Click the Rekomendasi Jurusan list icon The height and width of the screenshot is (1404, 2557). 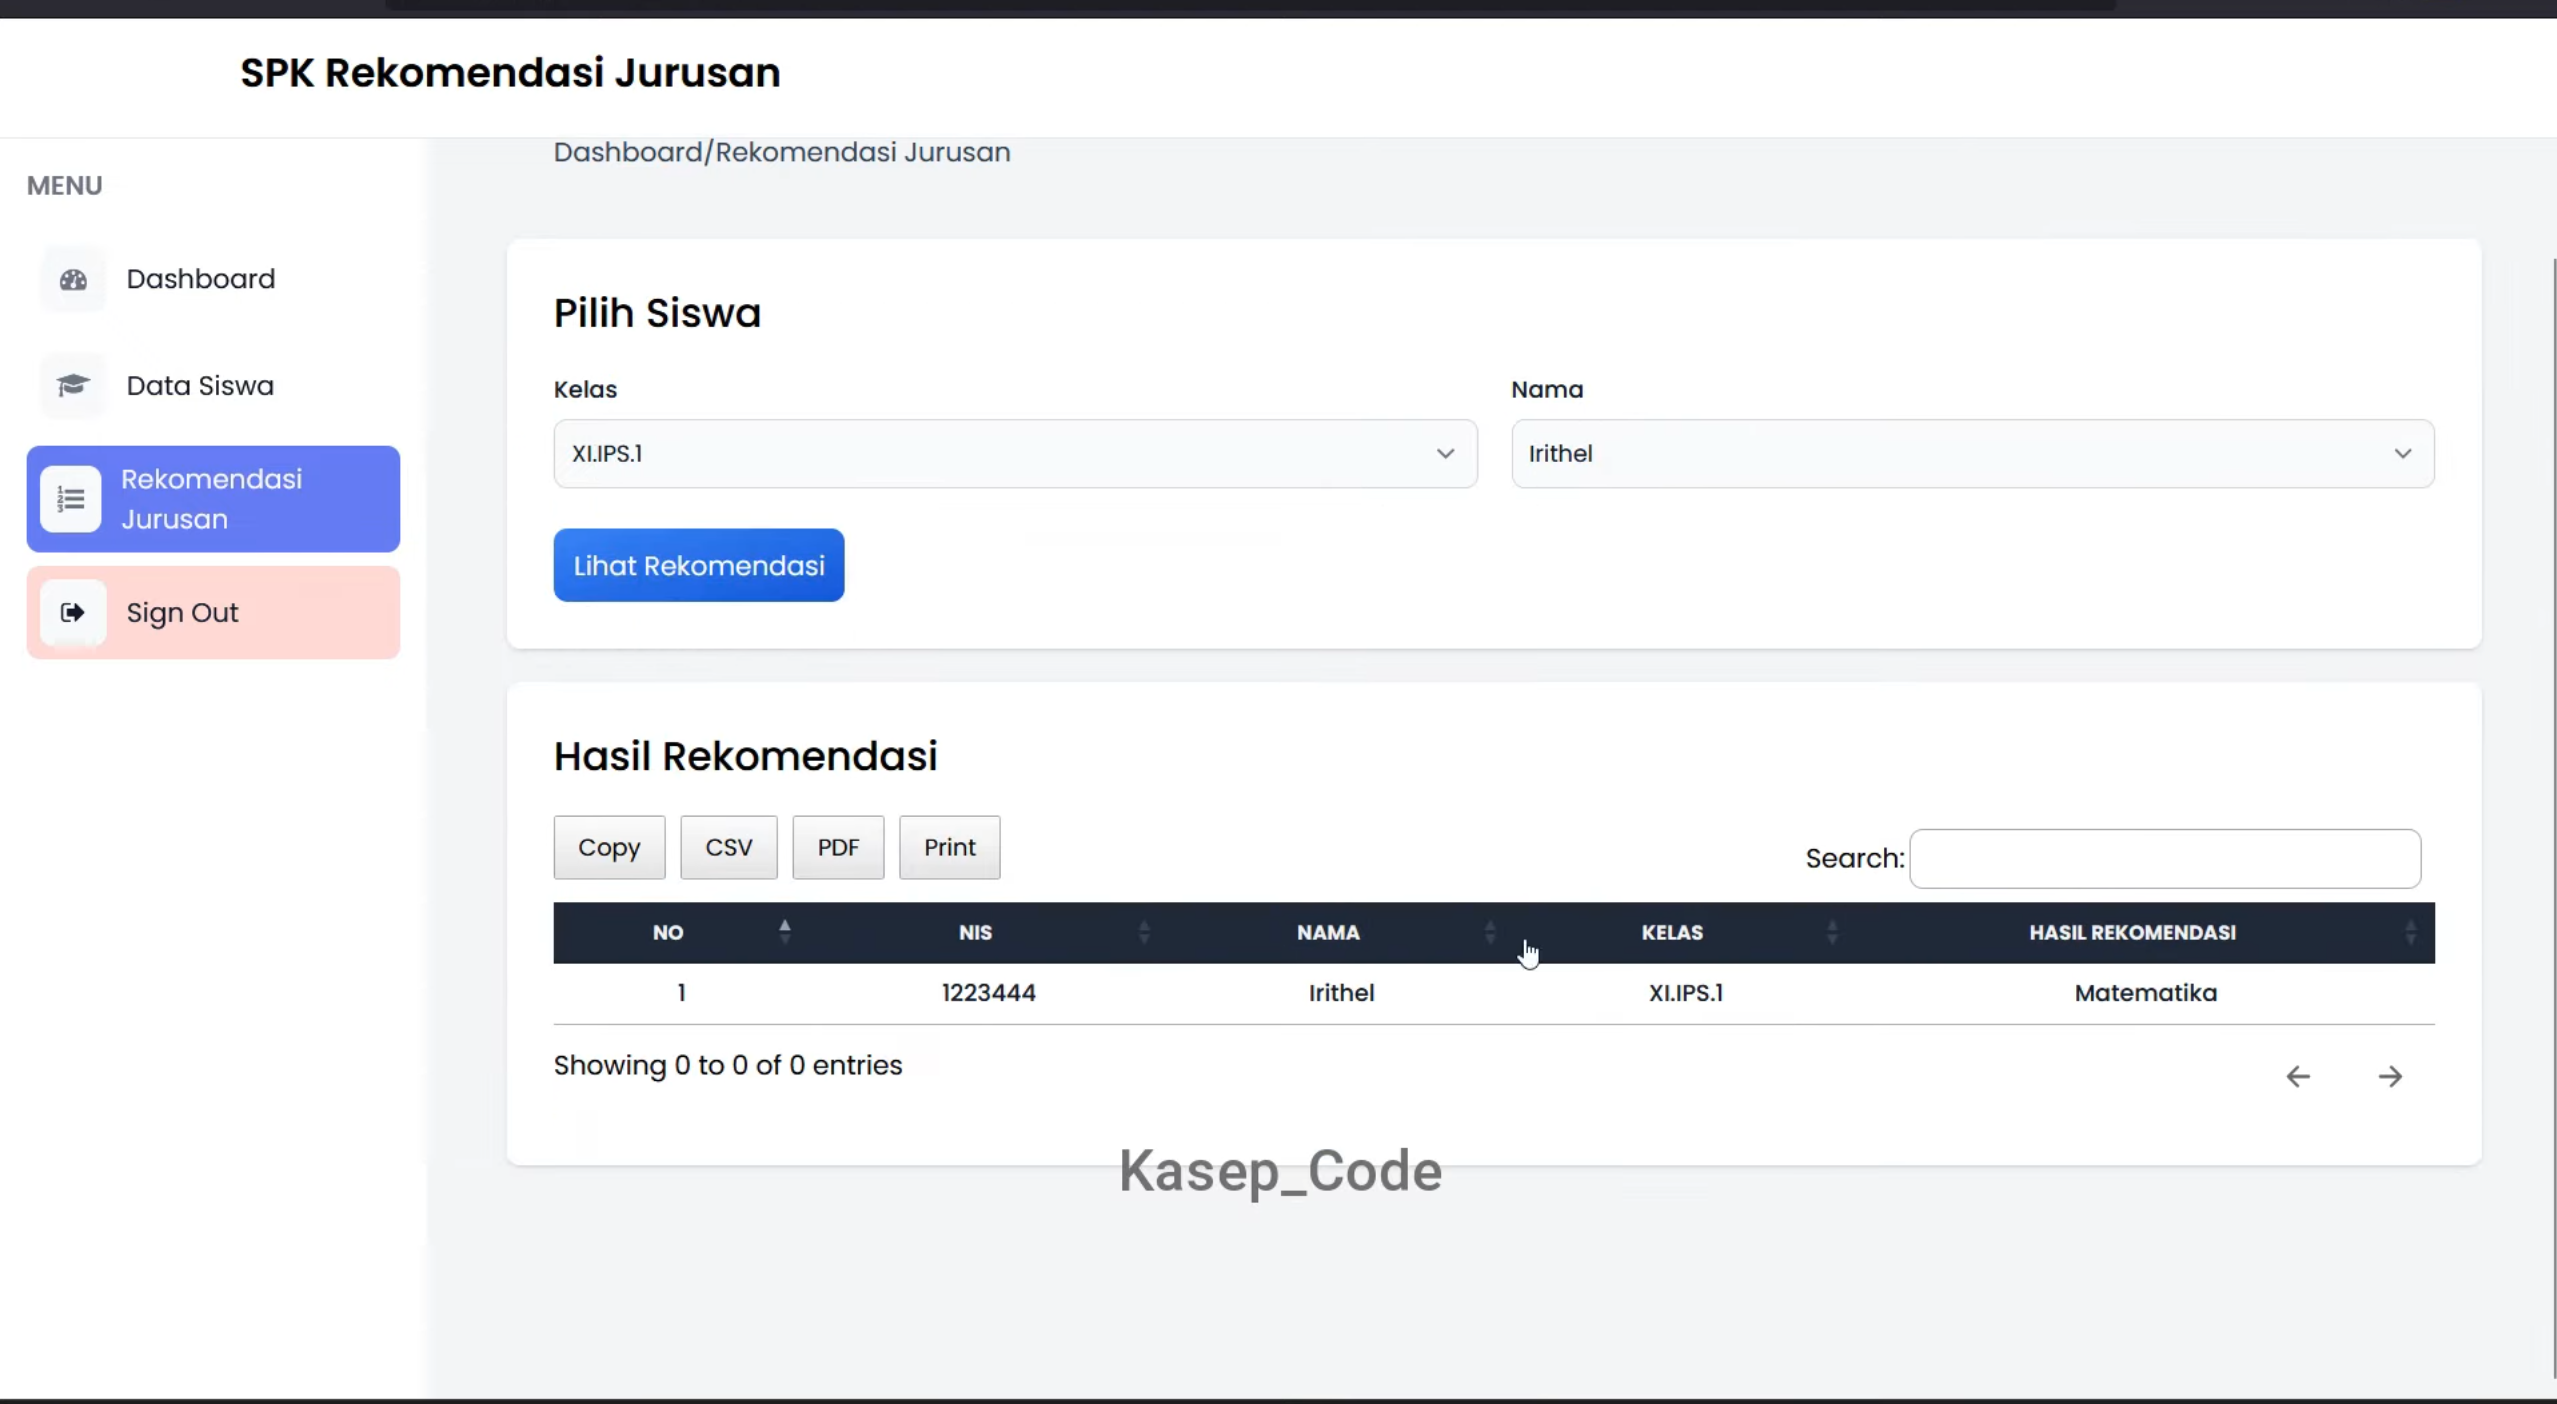click(70, 499)
